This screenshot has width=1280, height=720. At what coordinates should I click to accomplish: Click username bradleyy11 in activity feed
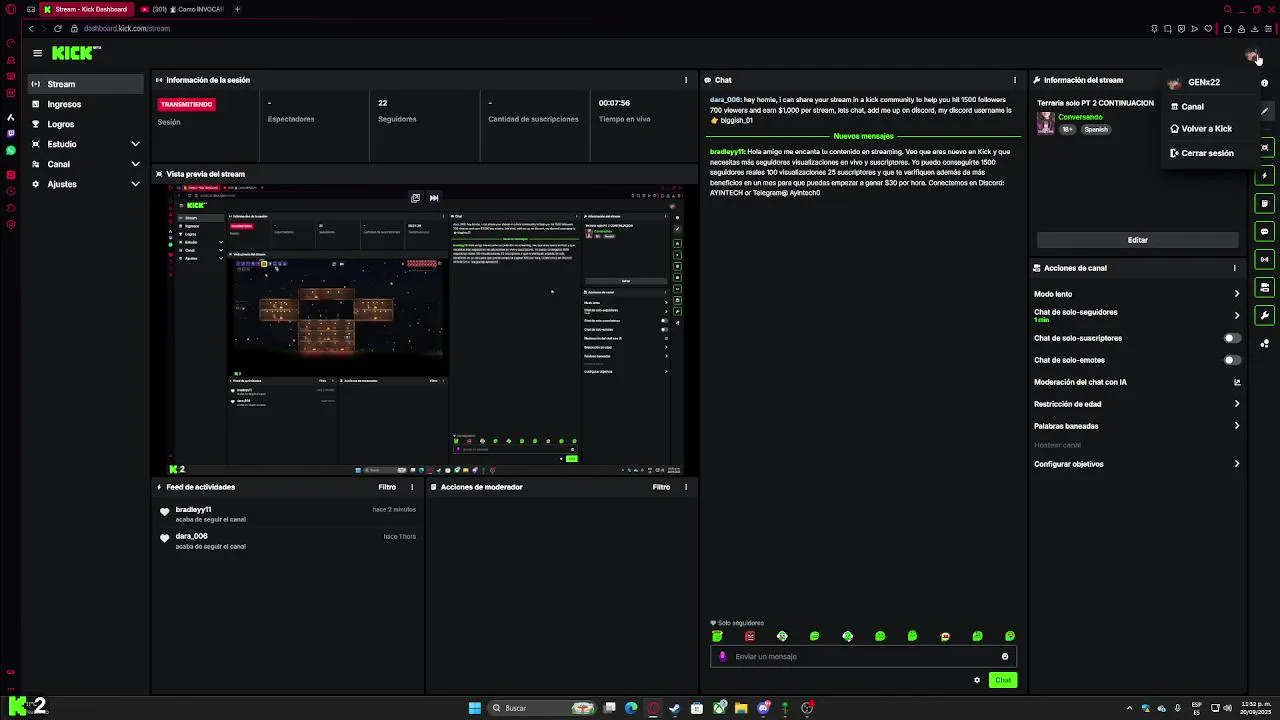click(x=193, y=510)
